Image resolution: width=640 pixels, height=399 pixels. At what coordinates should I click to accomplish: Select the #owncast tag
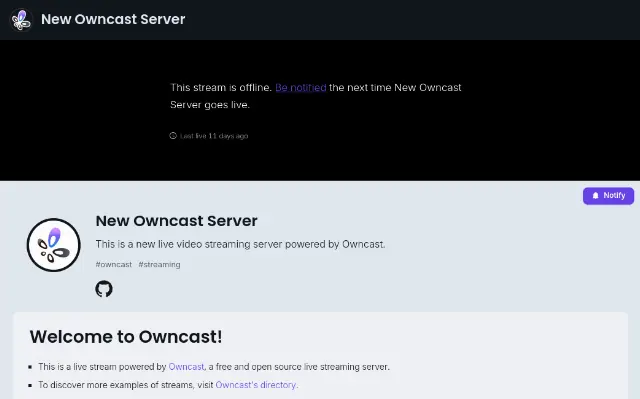pyautogui.click(x=113, y=264)
